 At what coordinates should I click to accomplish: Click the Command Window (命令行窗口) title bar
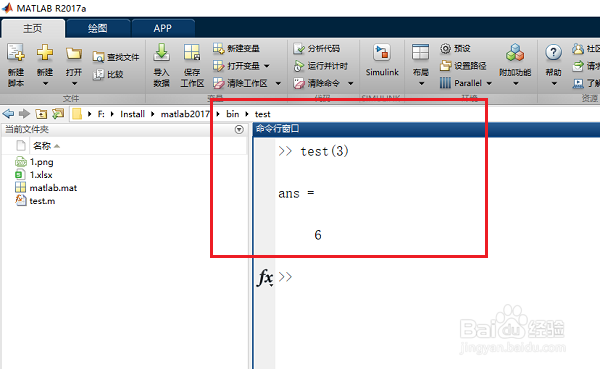pyautogui.click(x=426, y=129)
